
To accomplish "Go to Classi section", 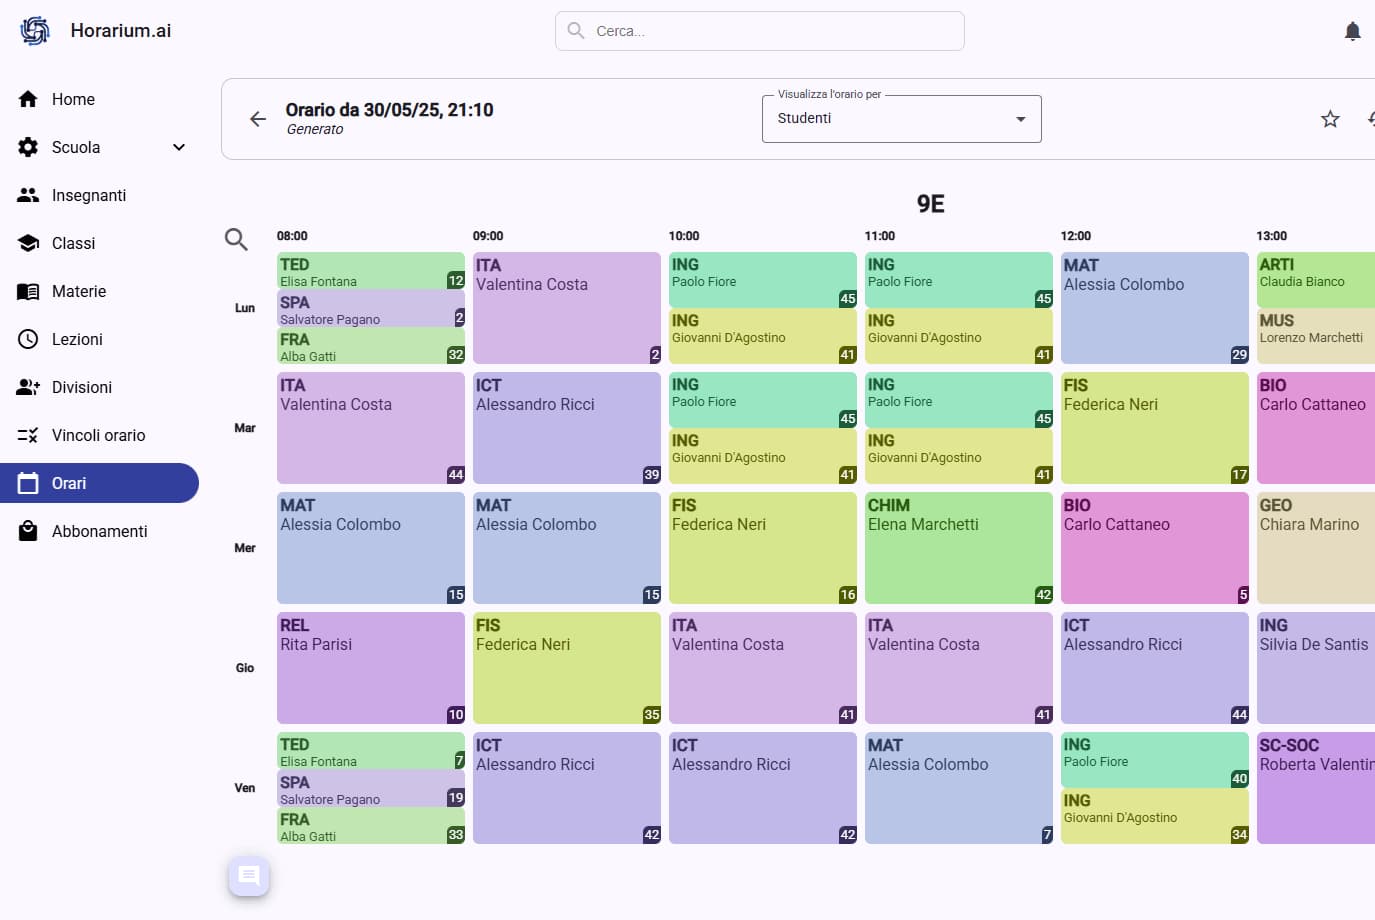I will [x=73, y=243].
